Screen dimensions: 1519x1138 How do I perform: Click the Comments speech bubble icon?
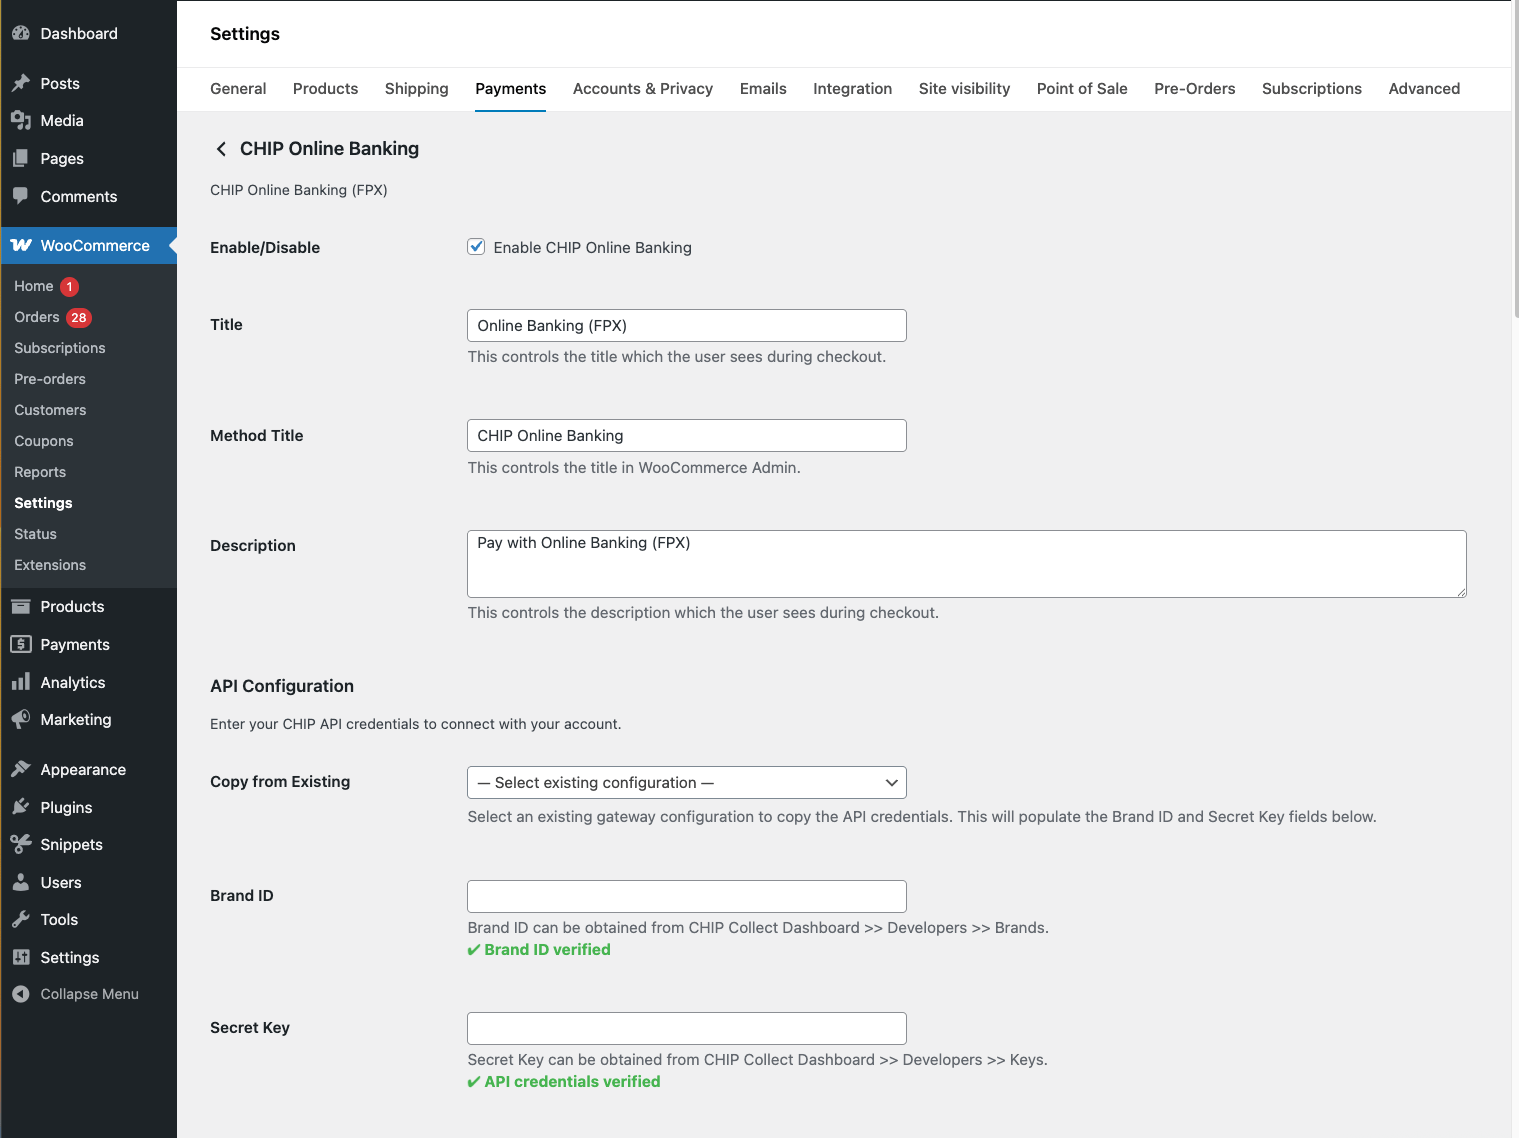[x=21, y=196]
